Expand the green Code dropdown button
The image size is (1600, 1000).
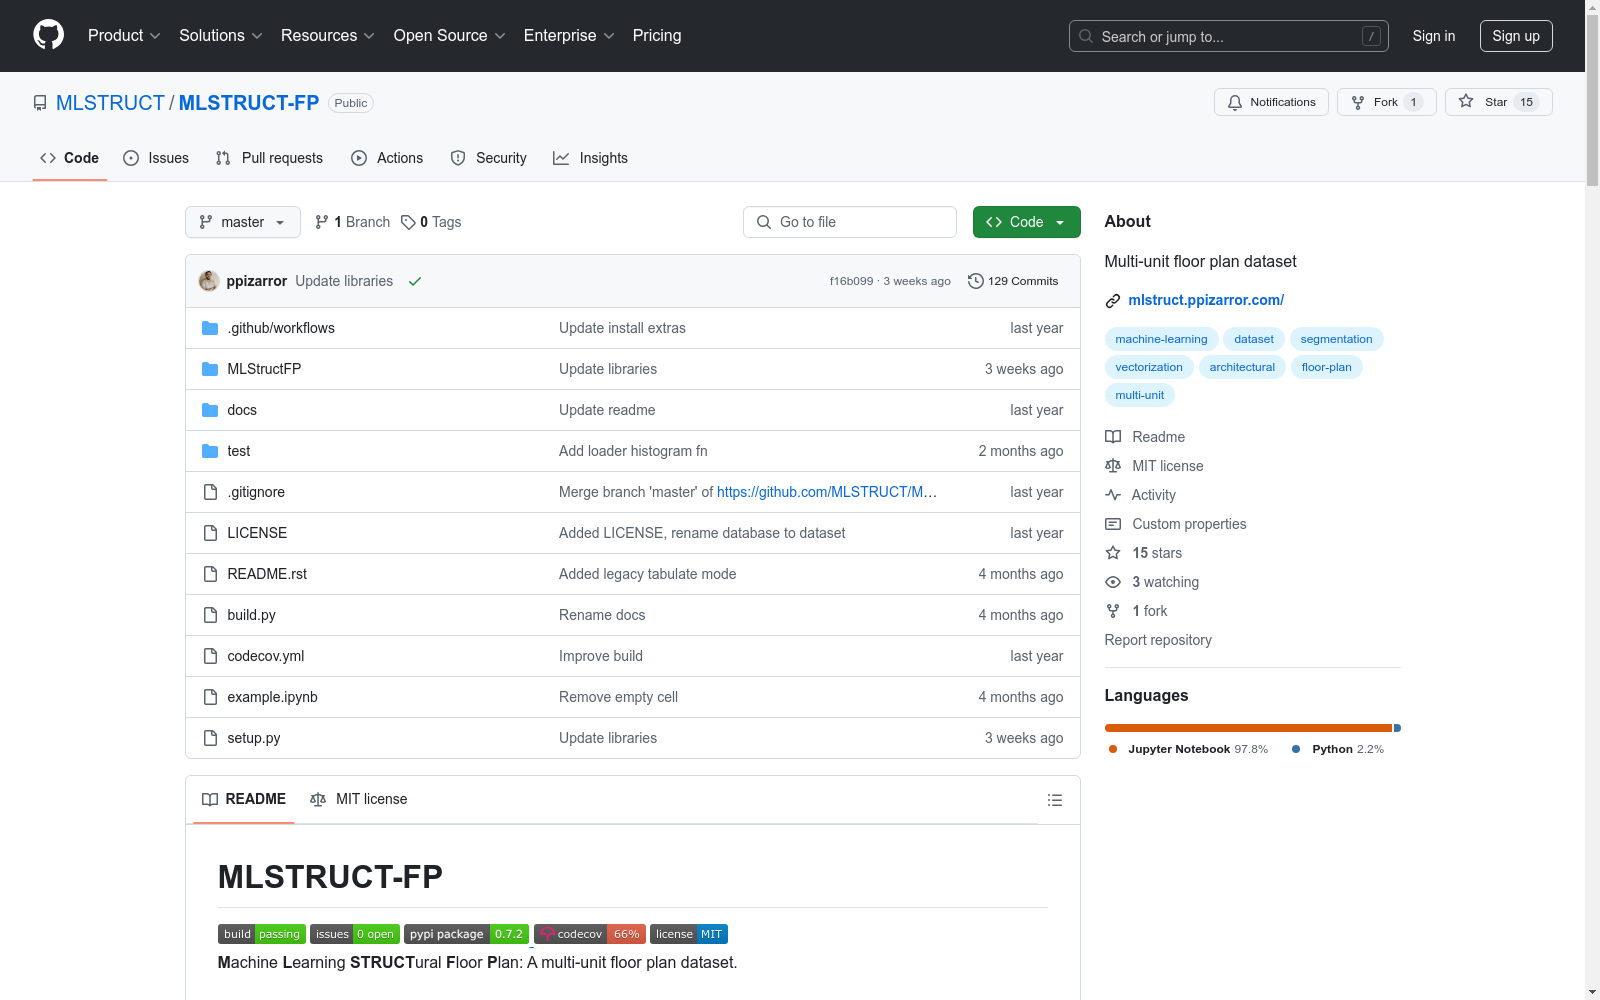click(1026, 222)
